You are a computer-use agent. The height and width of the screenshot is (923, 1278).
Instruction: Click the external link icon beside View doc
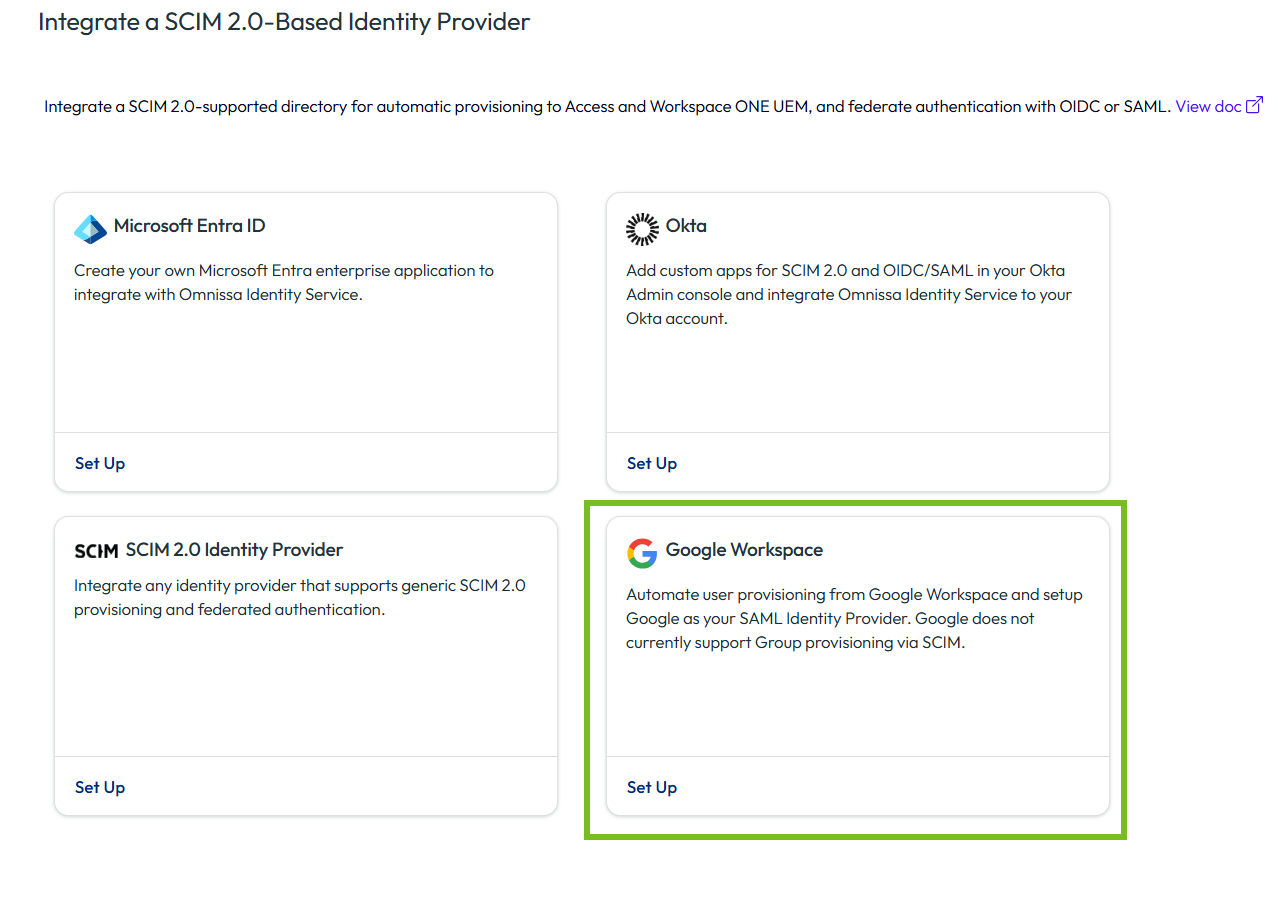point(1254,105)
